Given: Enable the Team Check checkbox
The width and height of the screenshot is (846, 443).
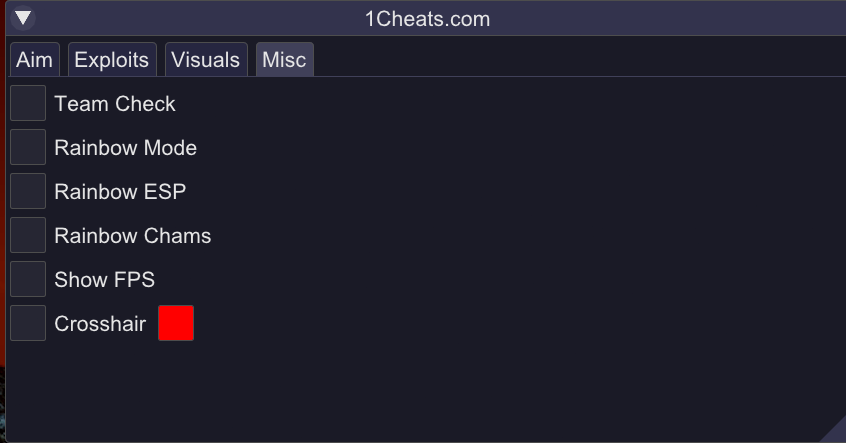Looking at the screenshot, I should click(28, 103).
